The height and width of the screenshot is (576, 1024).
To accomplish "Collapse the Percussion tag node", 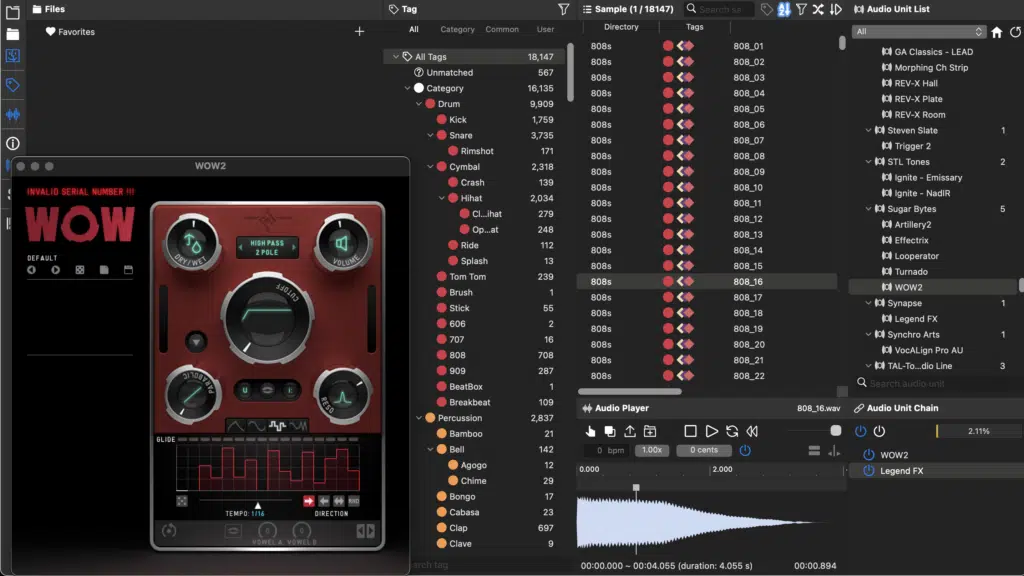I will (419, 418).
